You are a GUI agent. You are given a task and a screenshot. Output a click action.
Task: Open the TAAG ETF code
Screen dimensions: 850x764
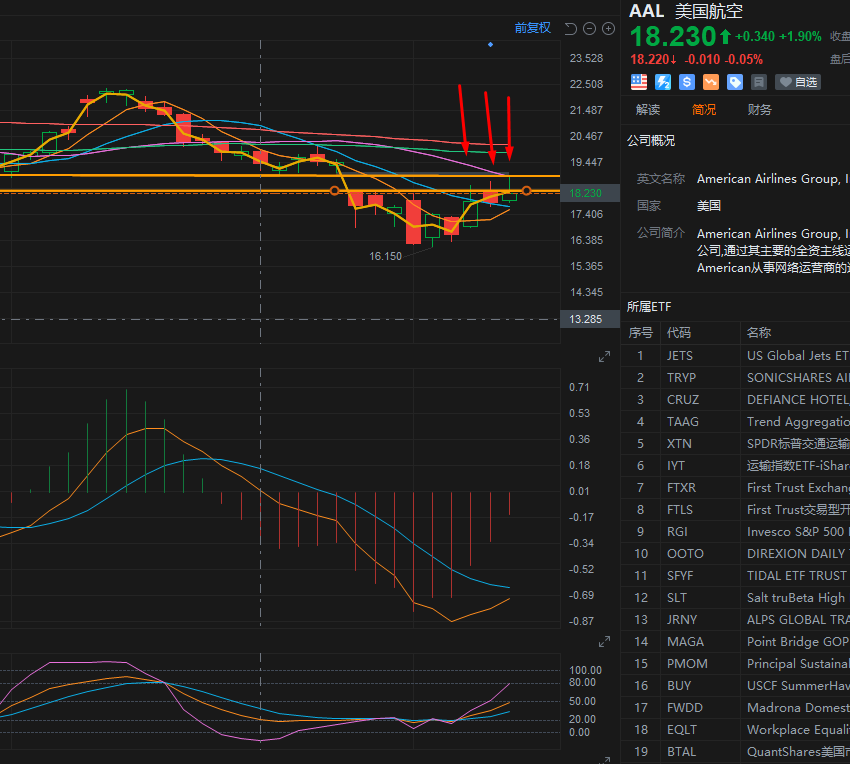[682, 422]
